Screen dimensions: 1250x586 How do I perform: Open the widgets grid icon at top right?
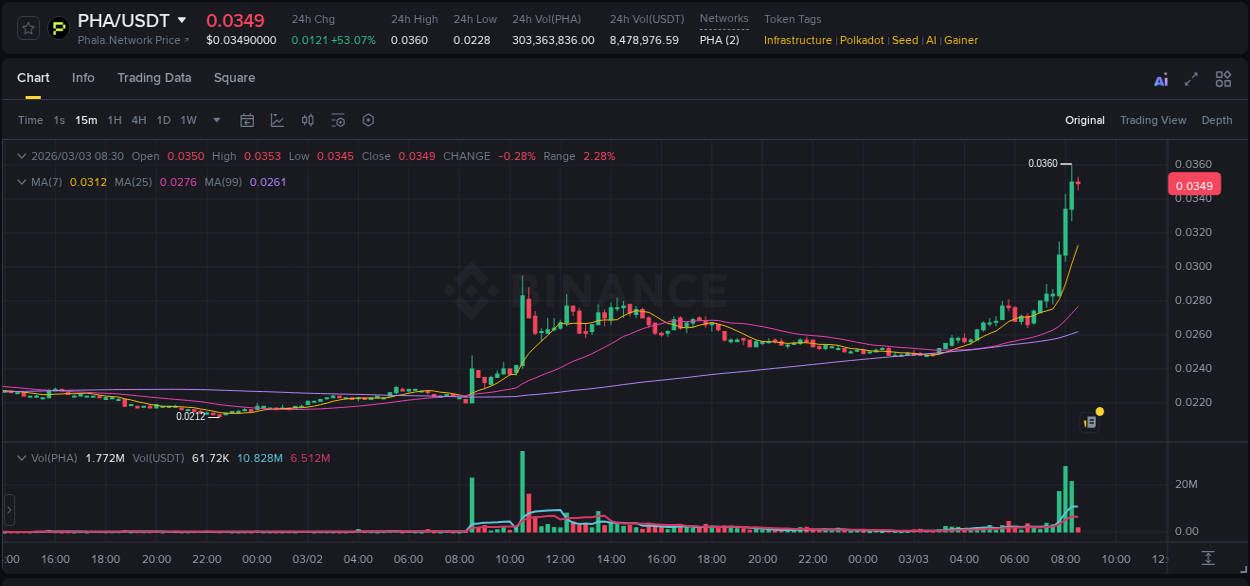(1223, 79)
